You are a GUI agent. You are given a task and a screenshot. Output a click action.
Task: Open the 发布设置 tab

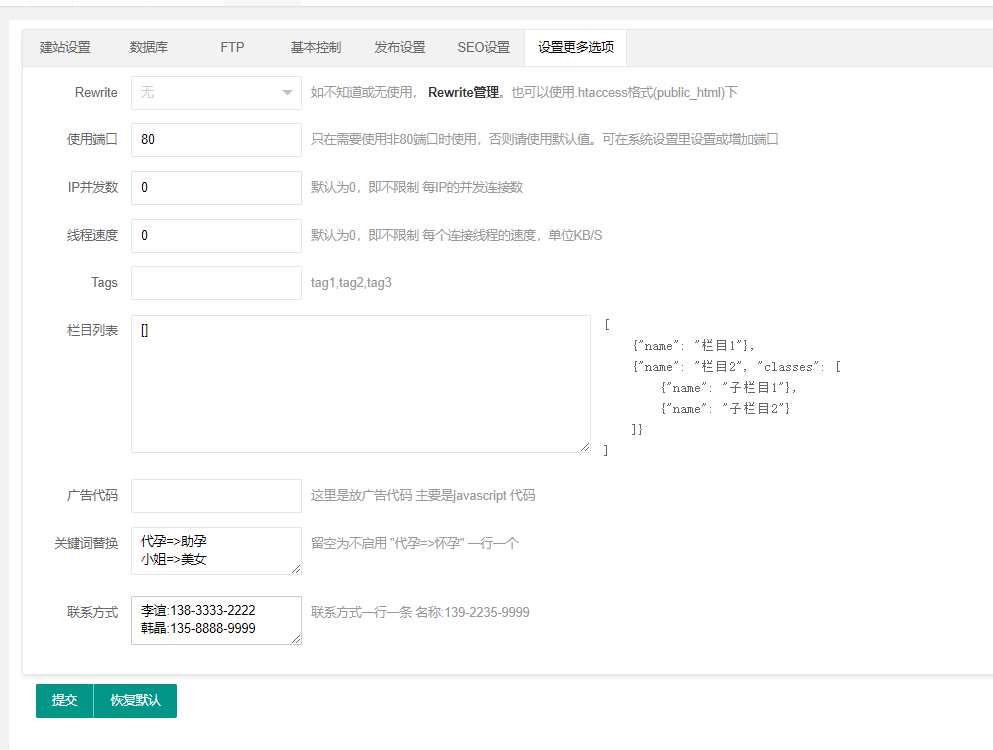click(400, 48)
